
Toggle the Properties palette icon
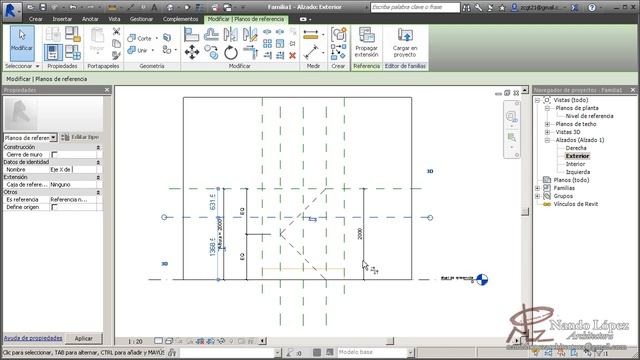(x=53, y=52)
